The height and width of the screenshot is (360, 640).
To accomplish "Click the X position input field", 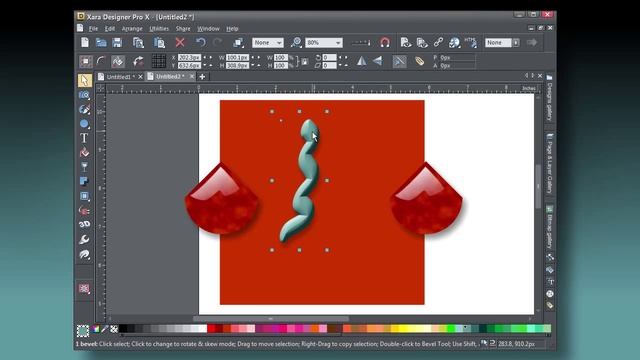I will click(189, 58).
